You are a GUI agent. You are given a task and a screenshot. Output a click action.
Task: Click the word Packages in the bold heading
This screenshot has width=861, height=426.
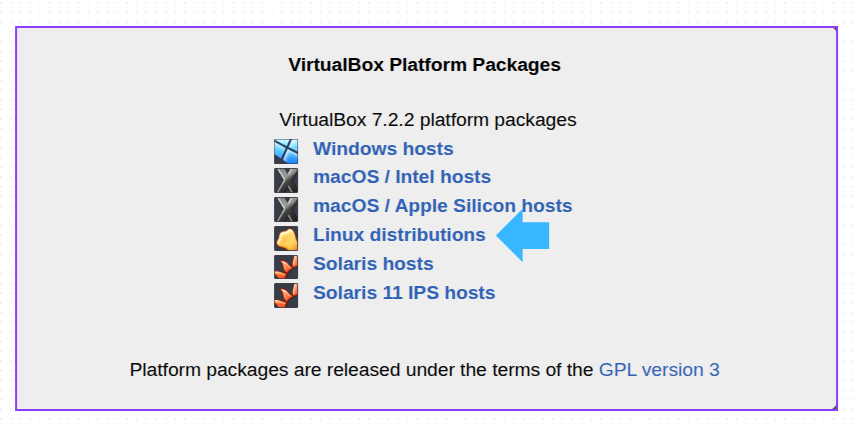click(516, 65)
